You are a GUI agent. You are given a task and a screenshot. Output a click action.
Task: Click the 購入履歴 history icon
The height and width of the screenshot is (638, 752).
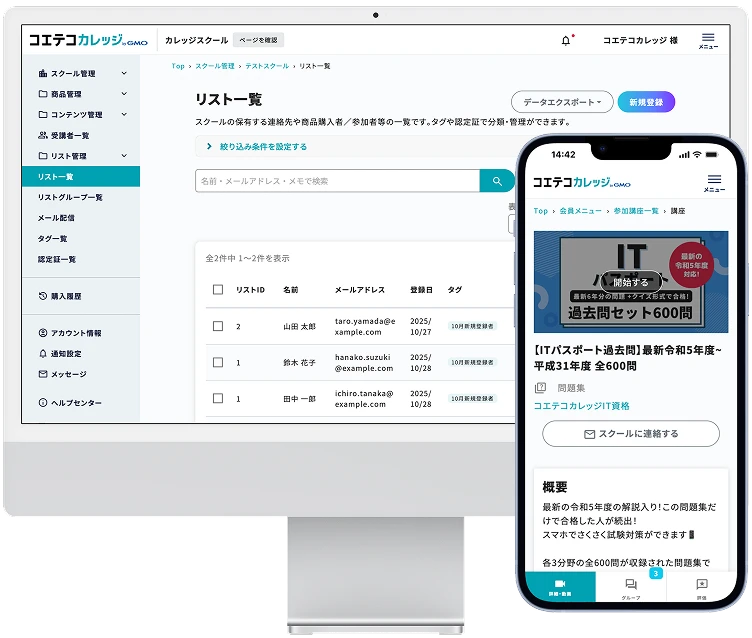43,296
